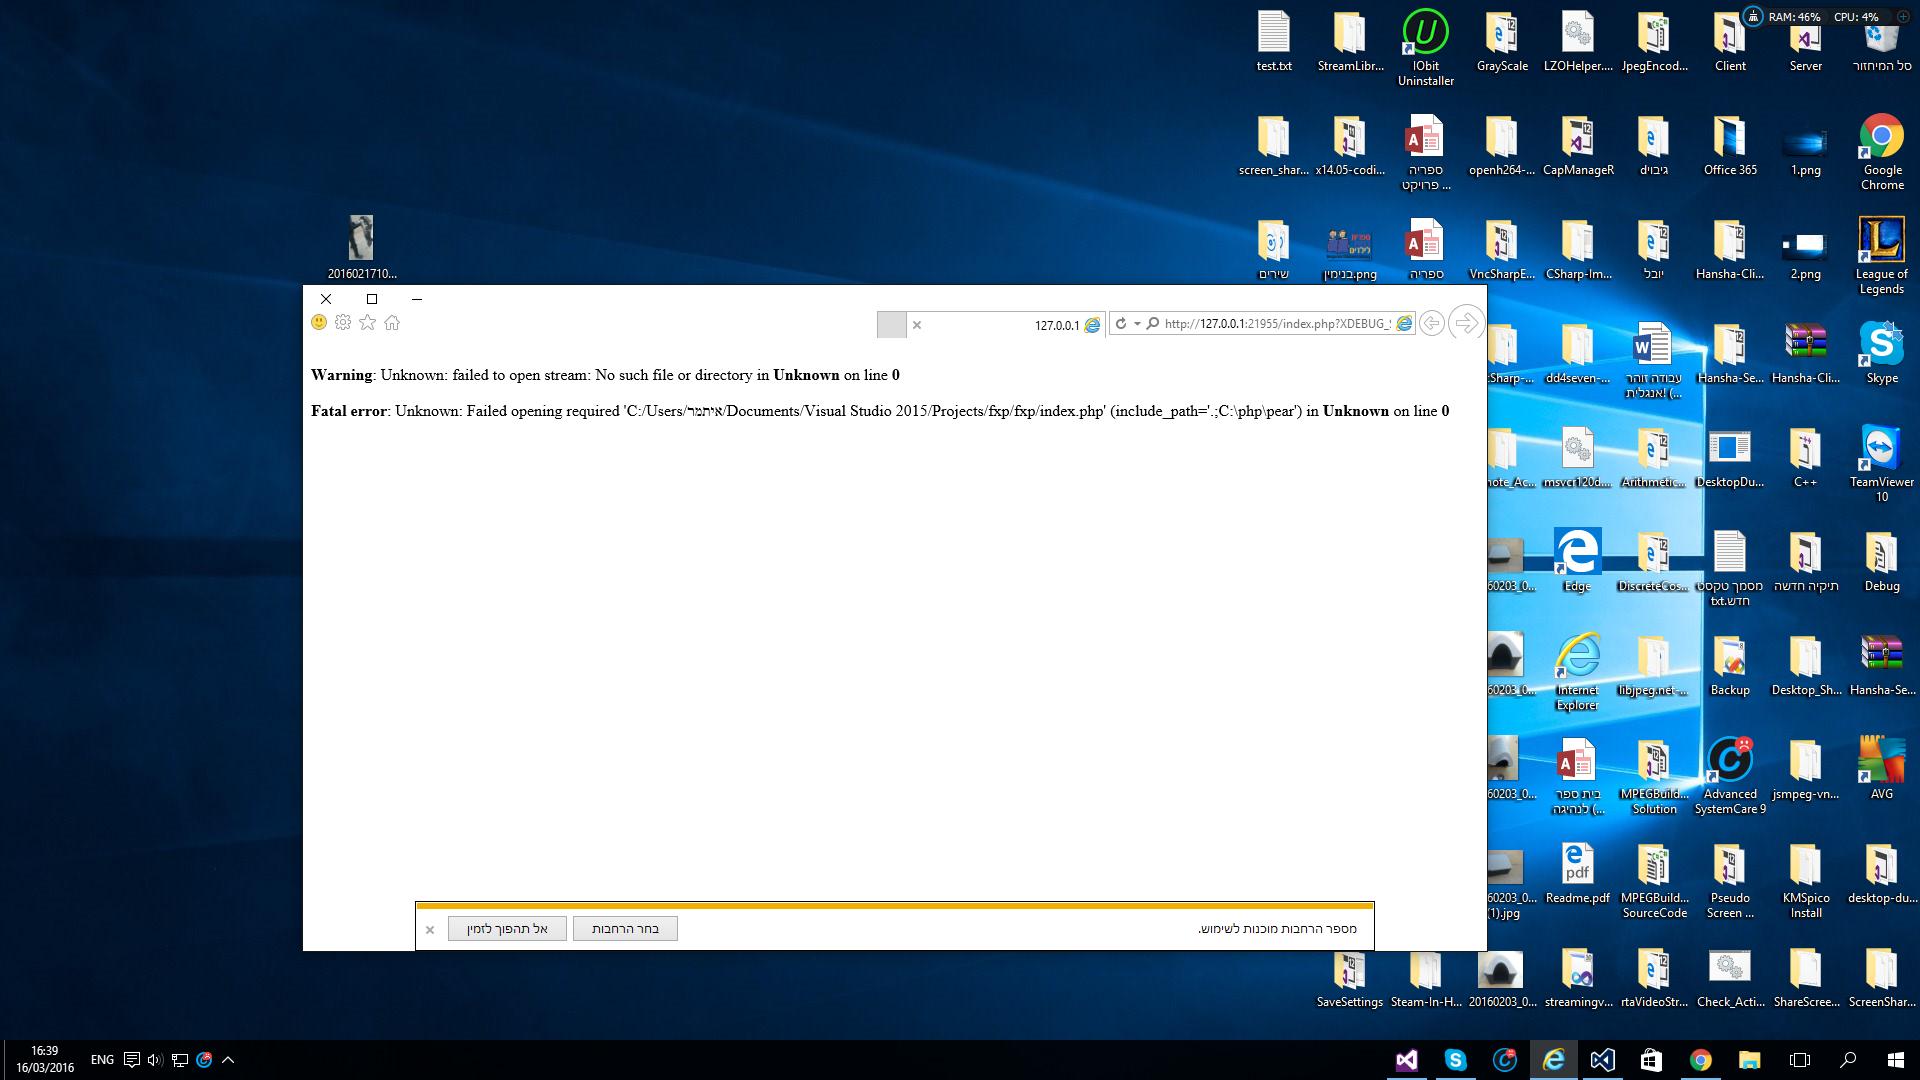Launch Chrome from the taskbar
The image size is (1920, 1080).
[x=1700, y=1060]
